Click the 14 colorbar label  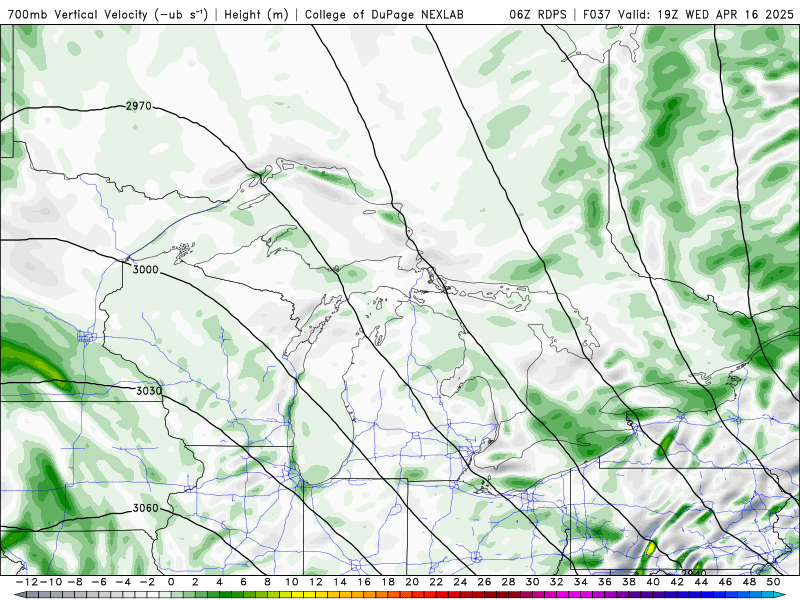pos(340,582)
